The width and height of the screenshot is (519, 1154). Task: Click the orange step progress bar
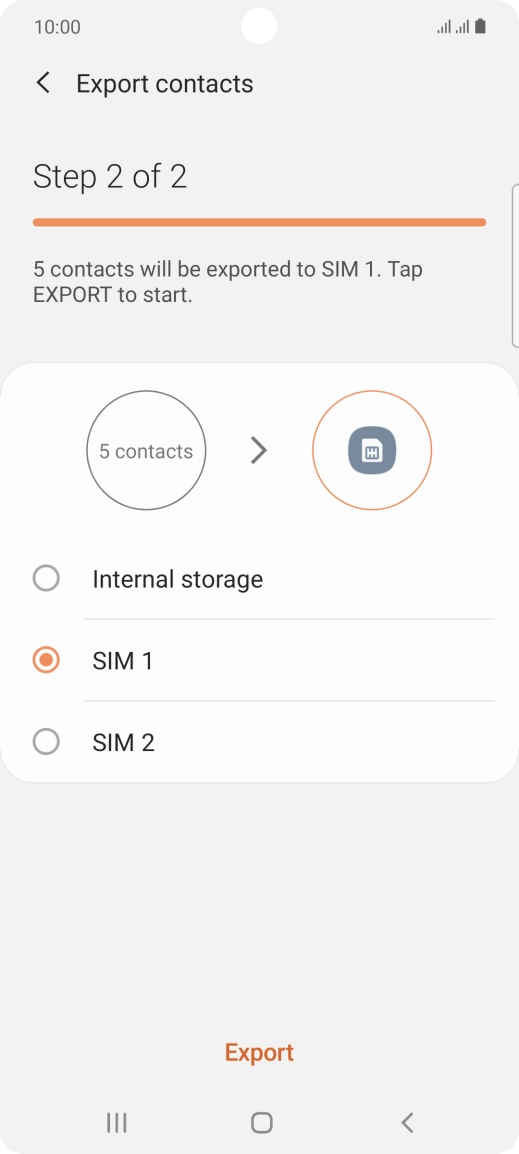(x=259, y=222)
